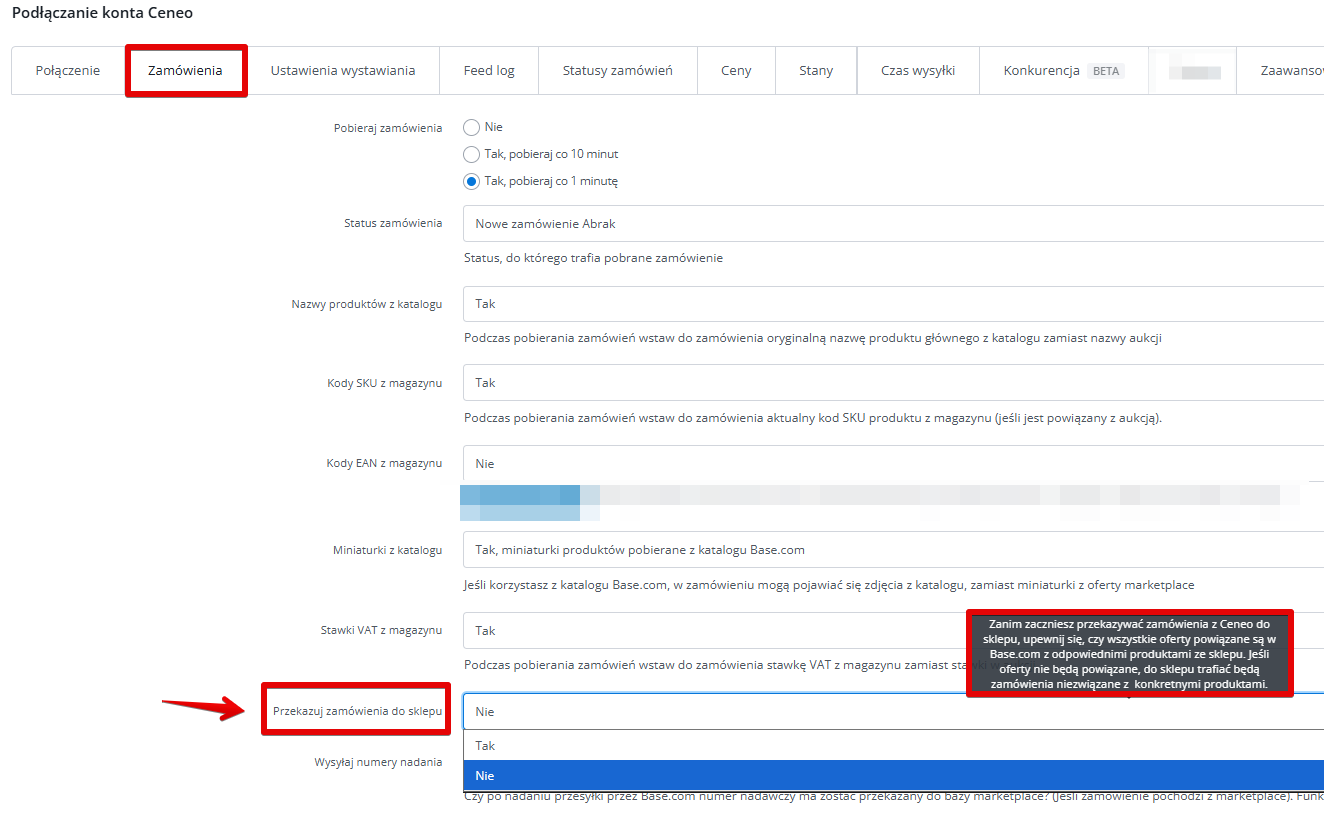Expand Nazwy produktów z katalogu dropdown
The height and width of the screenshot is (825, 1324).
tap(892, 304)
